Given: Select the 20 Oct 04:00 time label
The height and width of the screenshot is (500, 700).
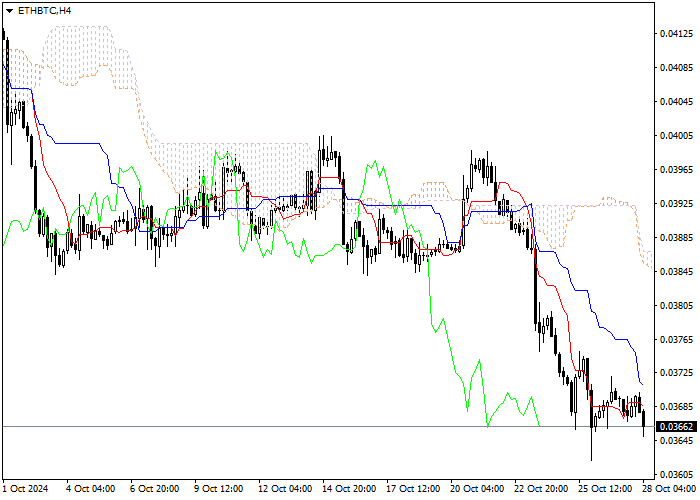Looking at the screenshot, I should [x=477, y=489].
